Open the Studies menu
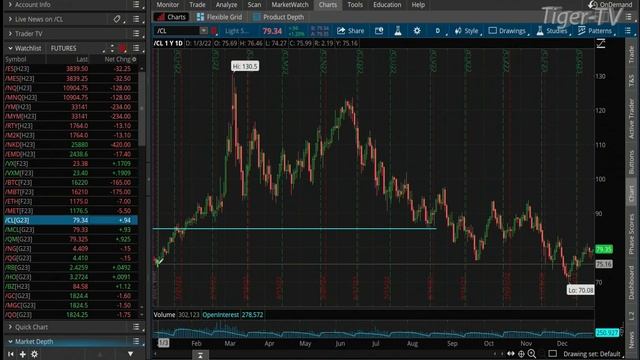Screen dimensions: 640x360 pos(552,31)
